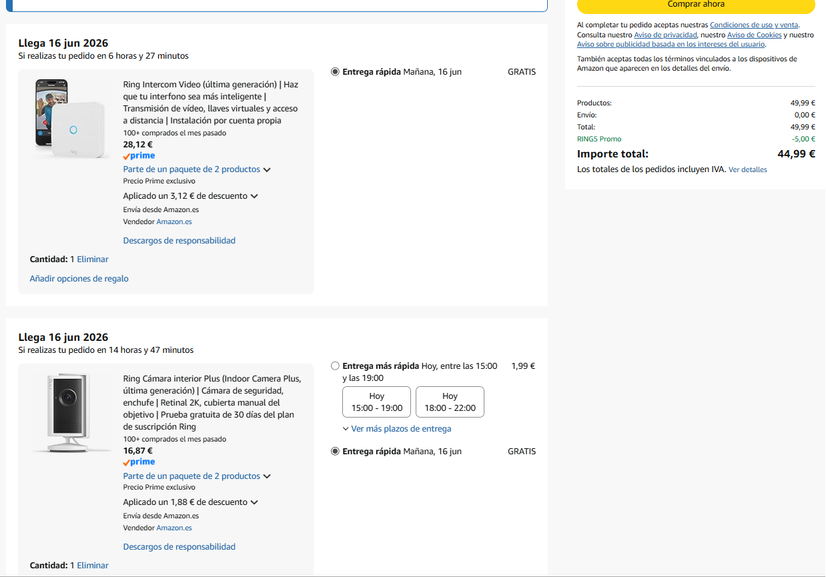
Task: Expand Parte de un paquete for Ring Cámara
Action: tap(196, 476)
